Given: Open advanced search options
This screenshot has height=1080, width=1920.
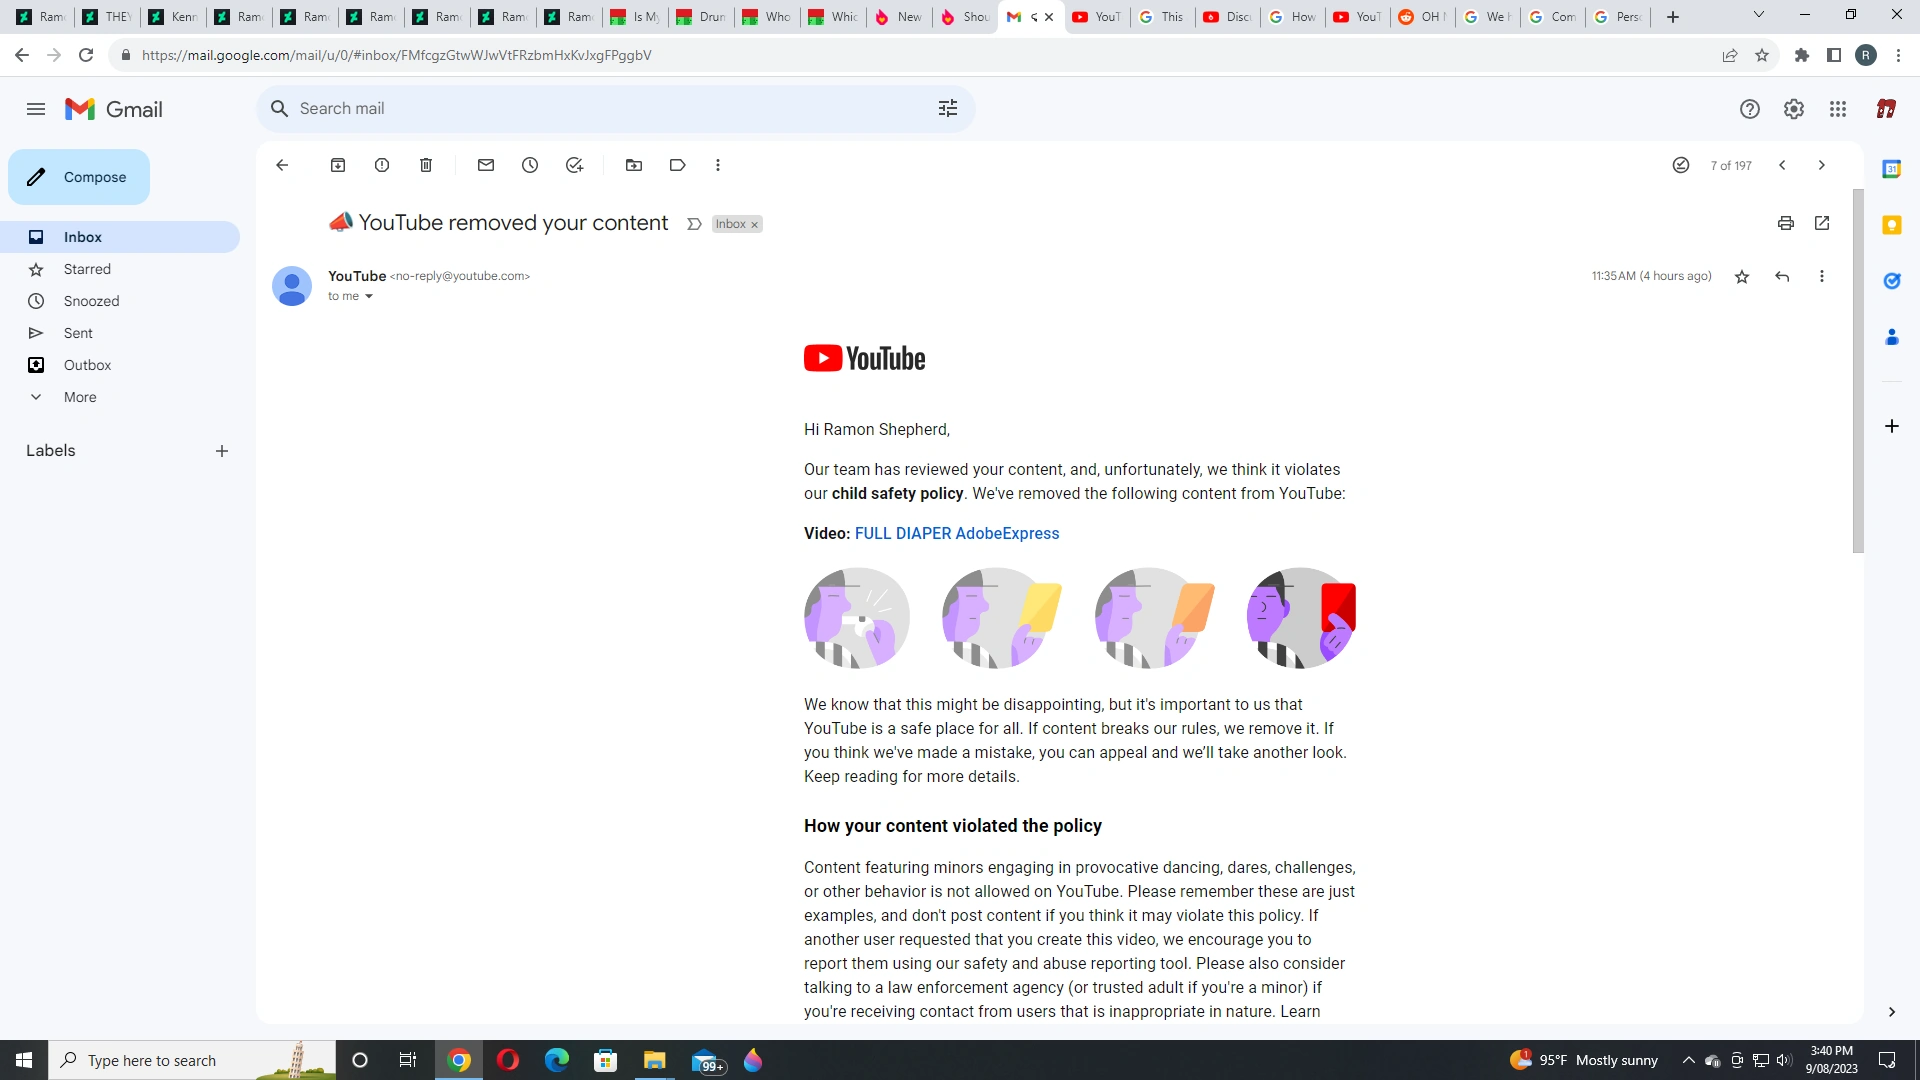Looking at the screenshot, I should 947,108.
